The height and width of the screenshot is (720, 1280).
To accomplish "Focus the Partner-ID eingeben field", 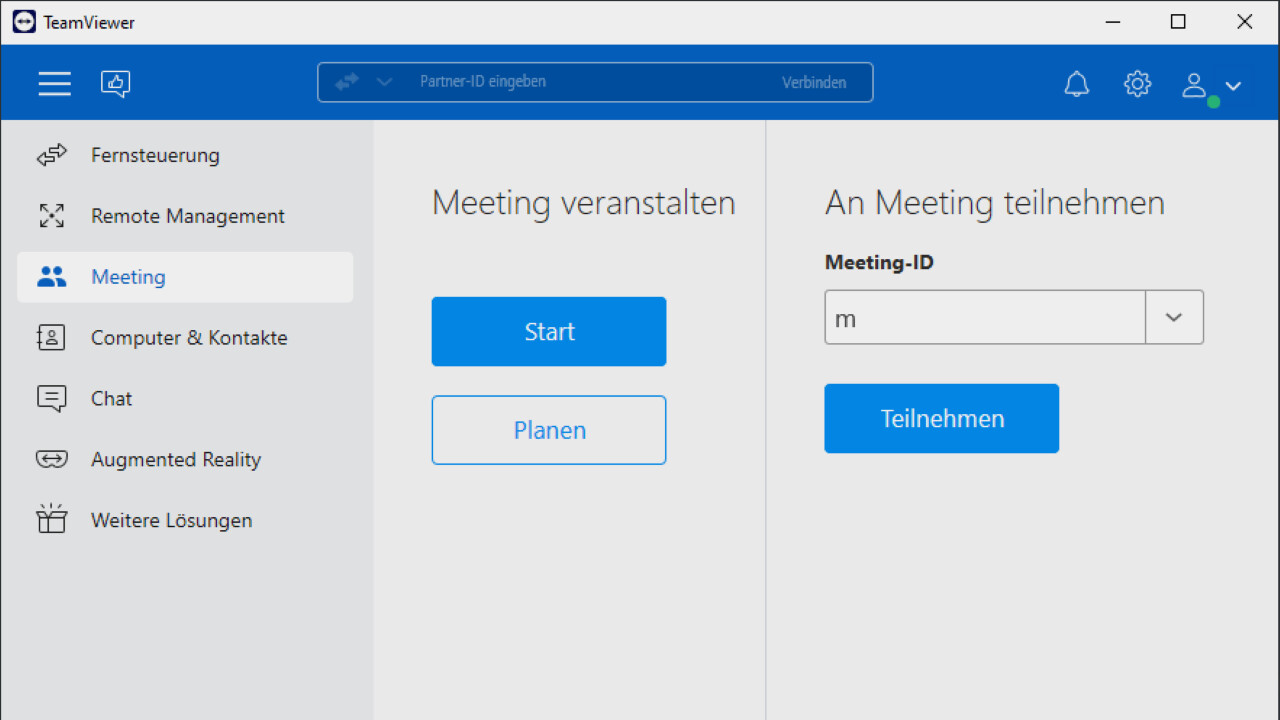I will 590,82.
